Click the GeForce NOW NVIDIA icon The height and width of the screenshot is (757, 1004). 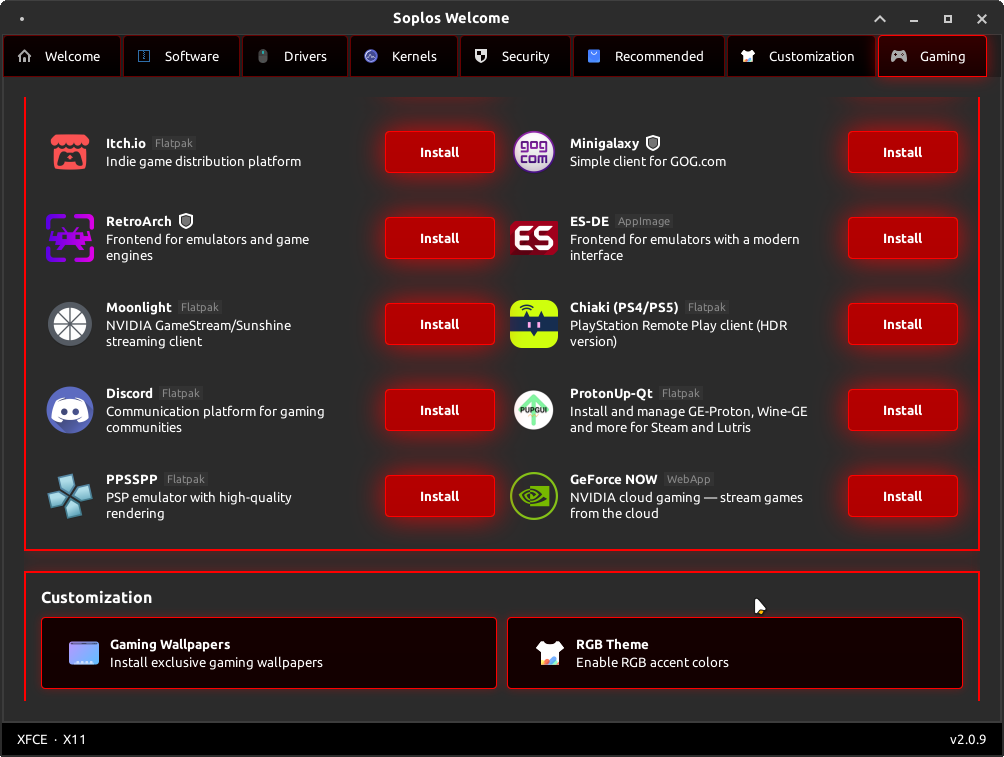[534, 496]
